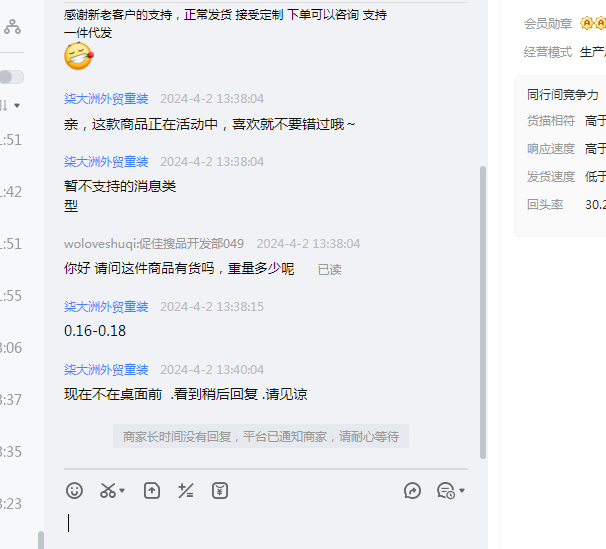The width and height of the screenshot is (606, 549).
Task: Open the plus-minus rating icon
Action: coord(186,491)
